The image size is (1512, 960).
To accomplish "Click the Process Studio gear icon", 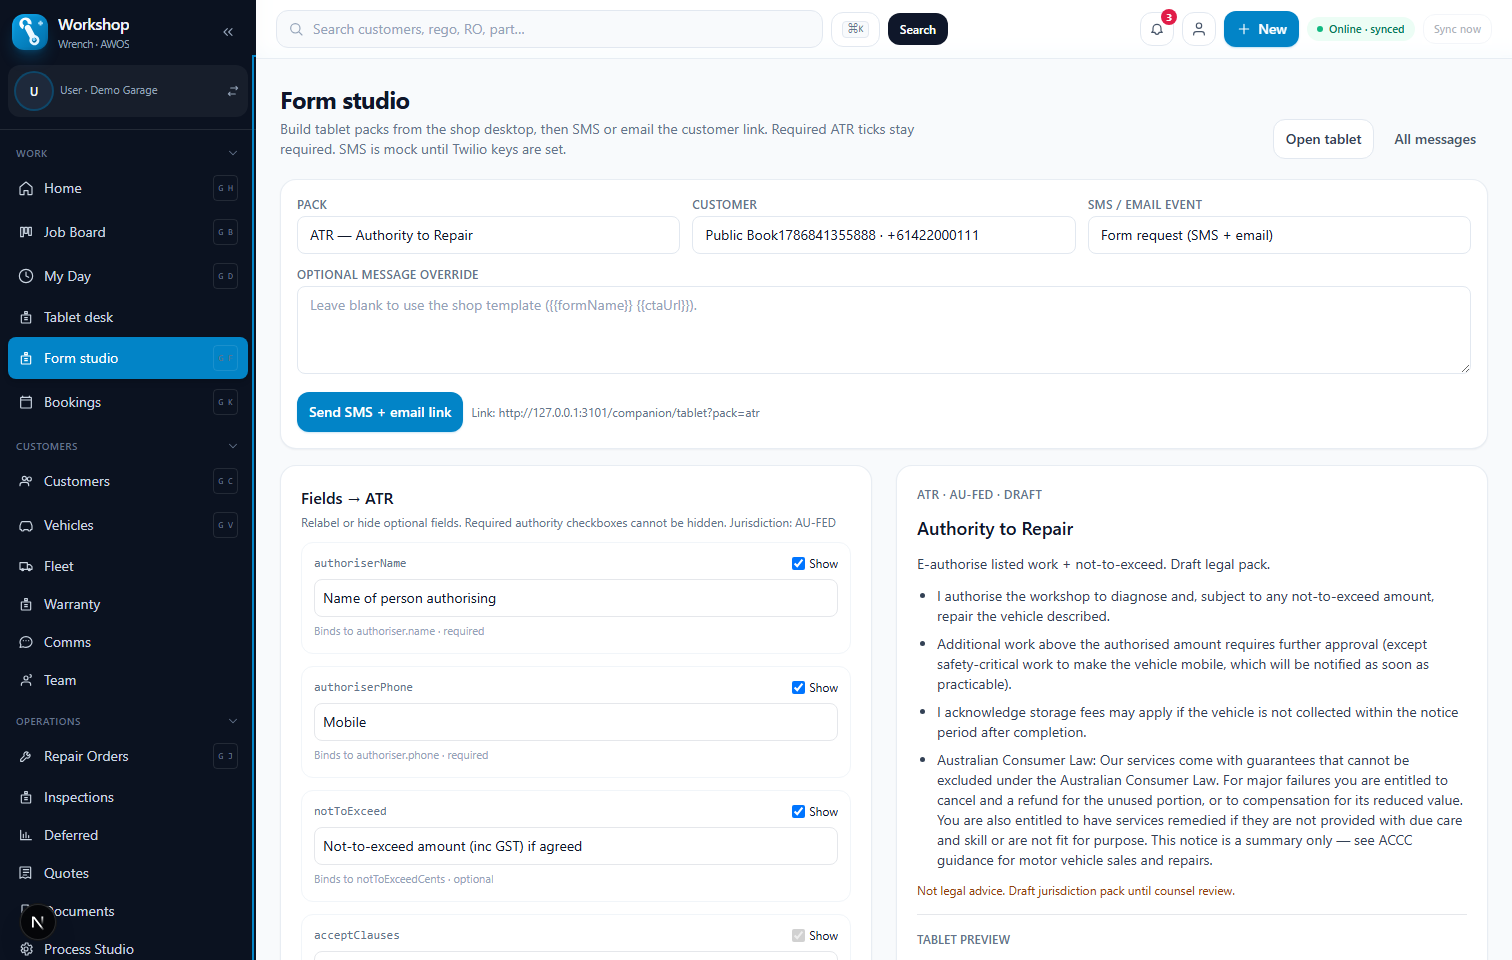I will pyautogui.click(x=26, y=949).
